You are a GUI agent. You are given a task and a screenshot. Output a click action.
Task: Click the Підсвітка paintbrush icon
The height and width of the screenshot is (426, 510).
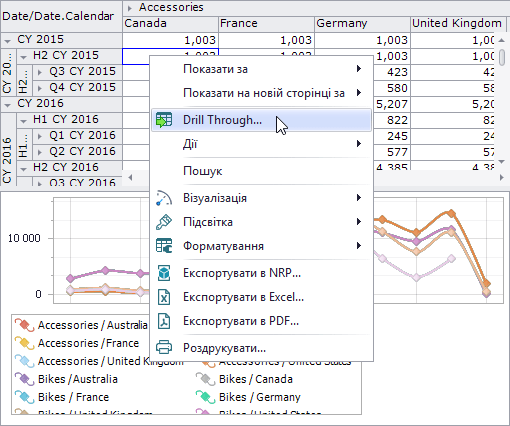pyautogui.click(x=164, y=222)
